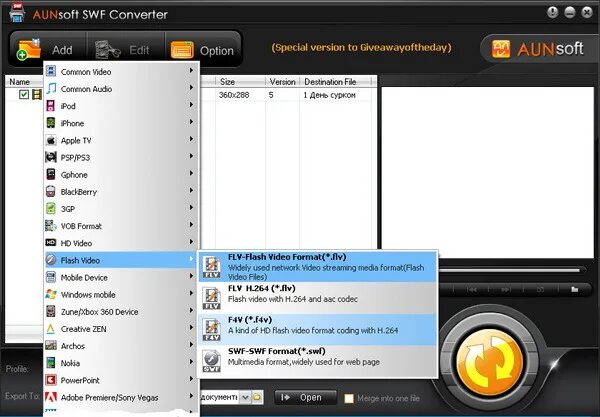Select FLV H.264 (*.flv) format
The height and width of the screenshot is (417, 600).
tap(318, 298)
